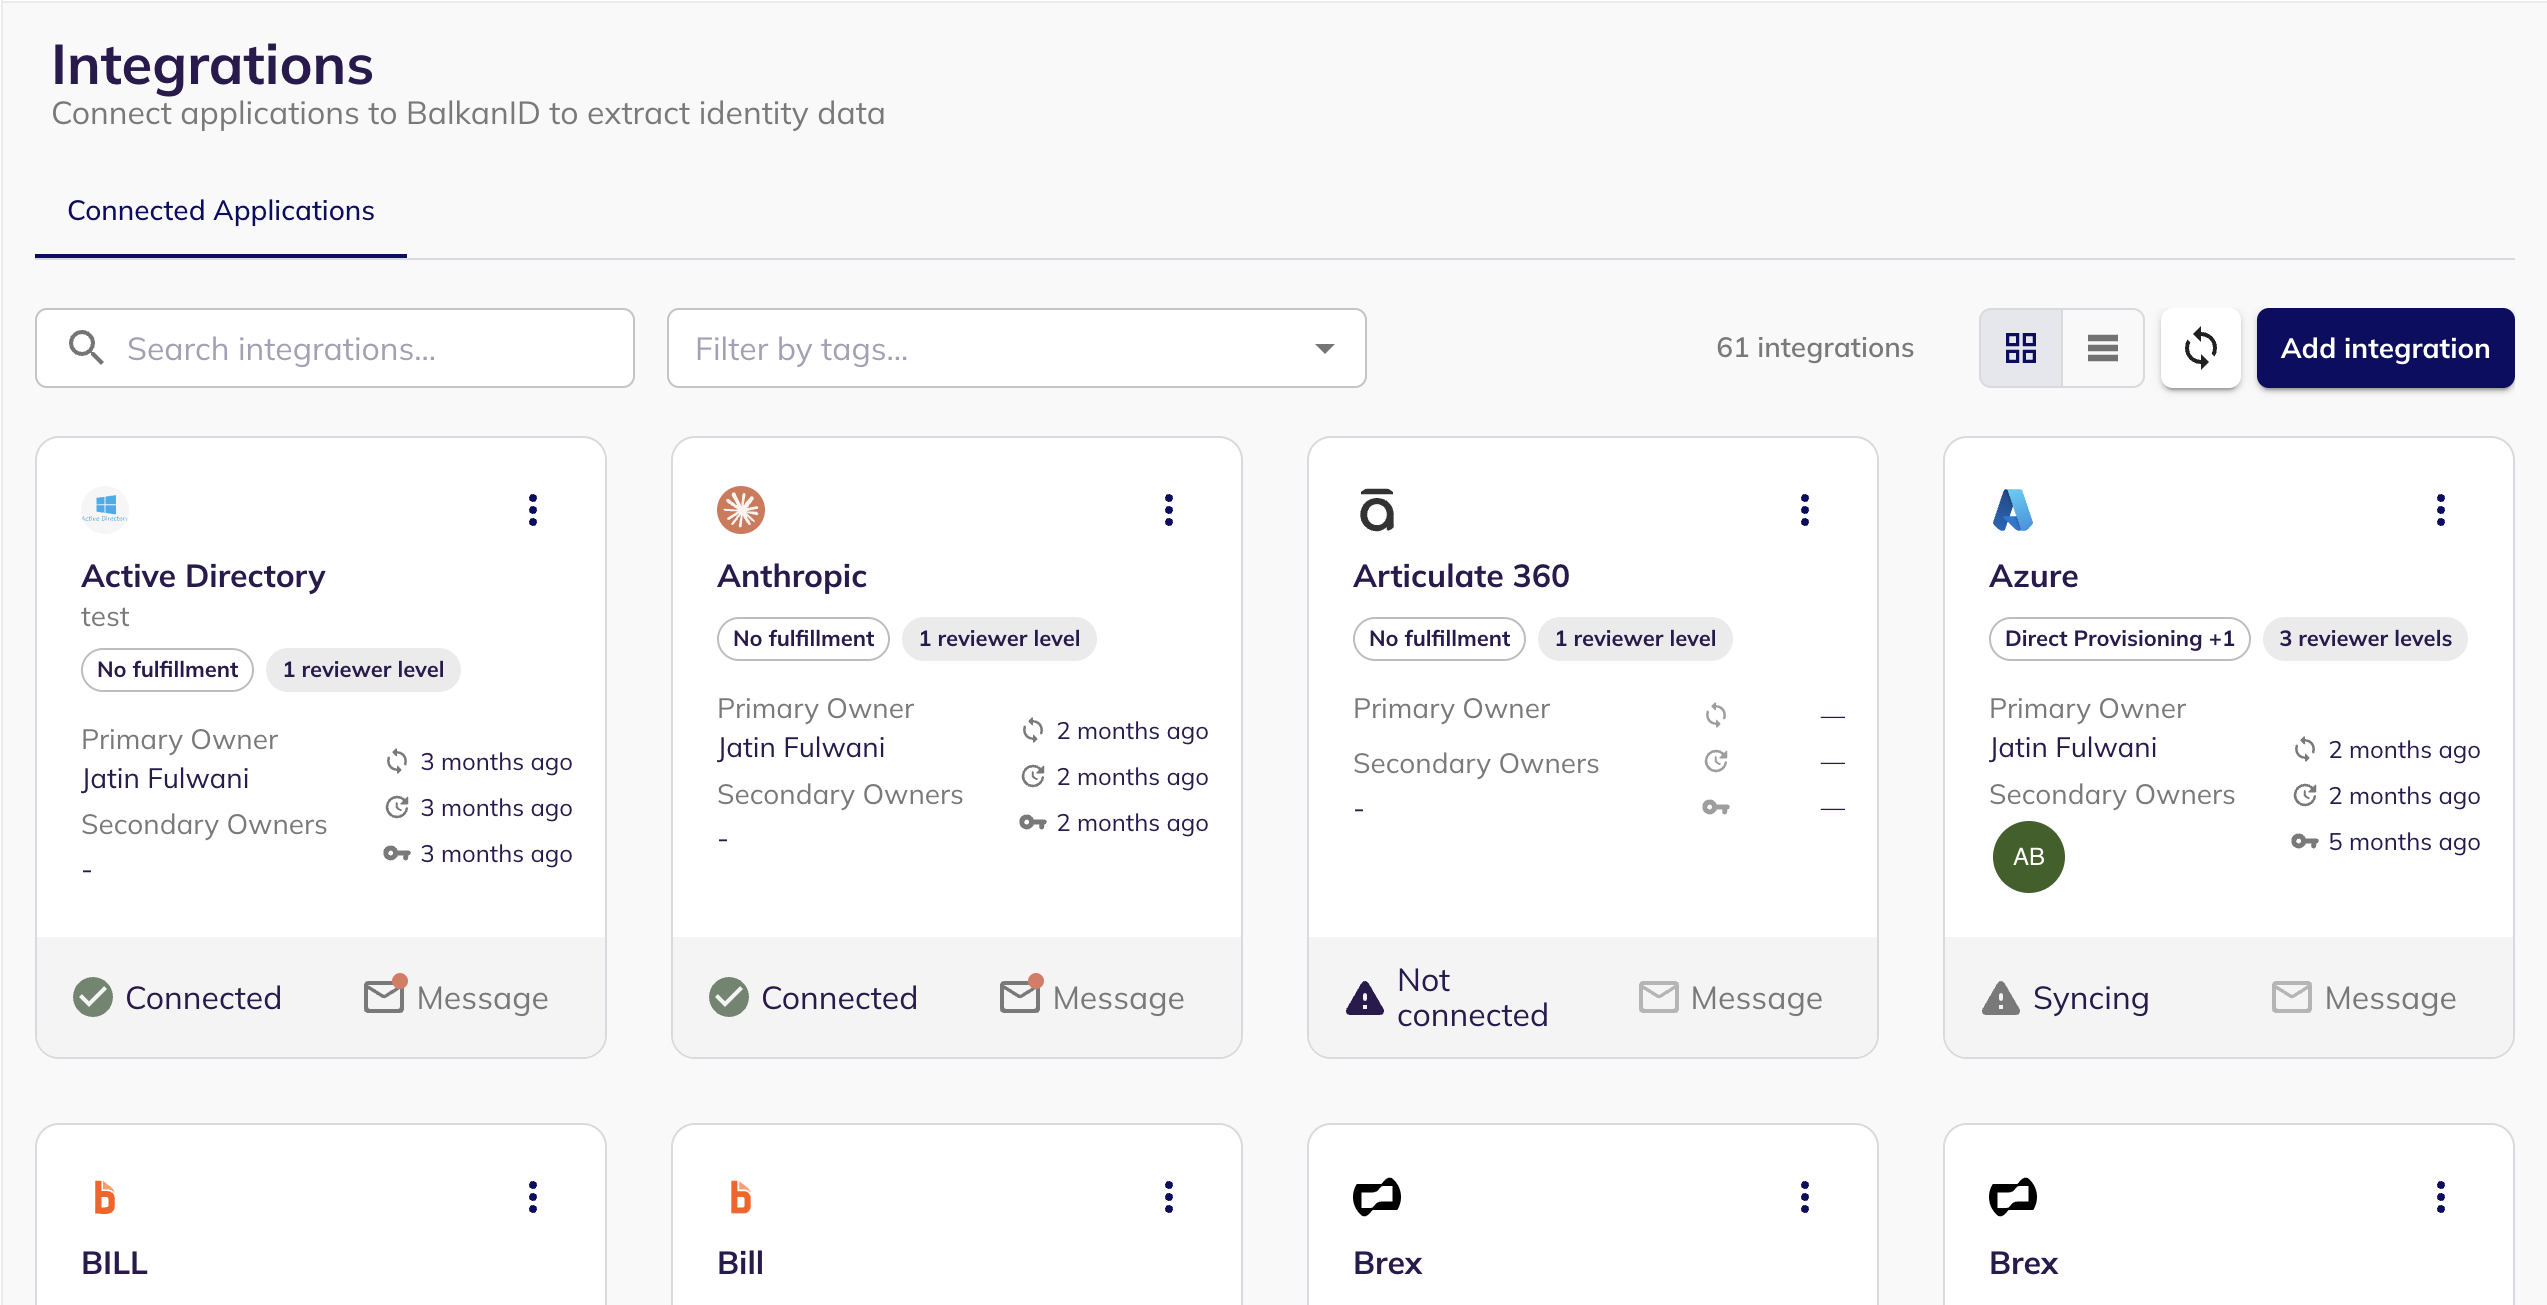Click Jatin Fulwani owner on Anthropic card
2547x1305 pixels.
801,748
